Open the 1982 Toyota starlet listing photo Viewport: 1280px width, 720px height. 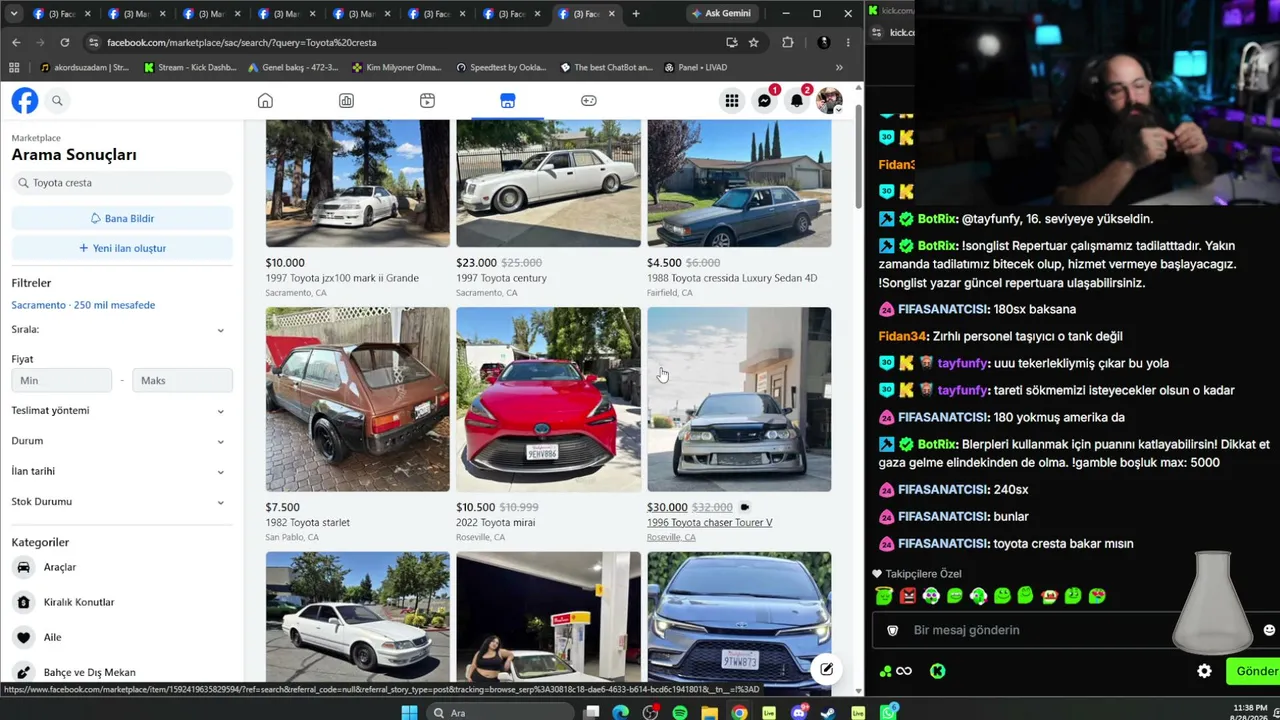[x=357, y=399]
